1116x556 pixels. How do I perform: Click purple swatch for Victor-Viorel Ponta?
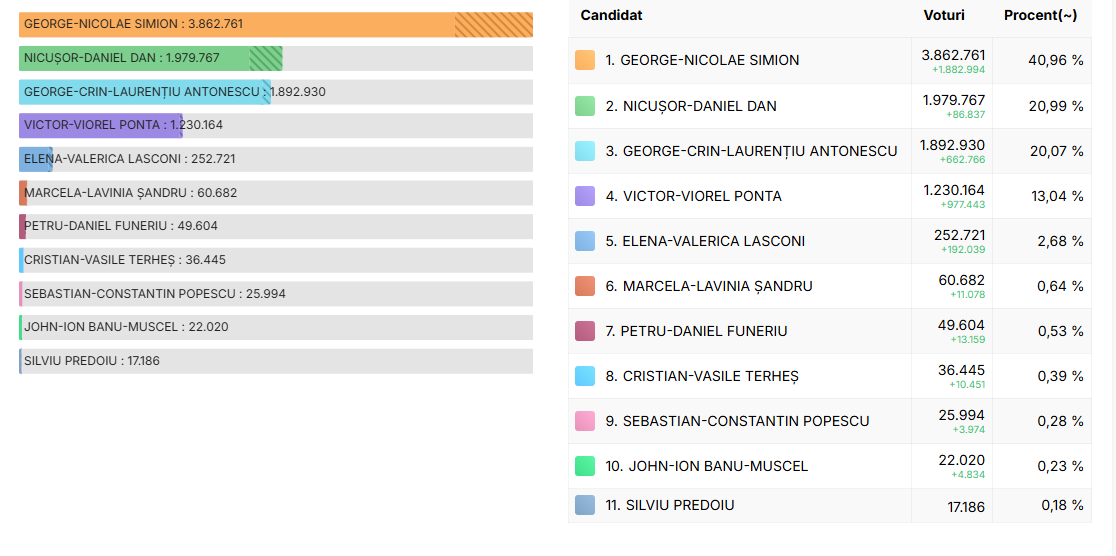click(584, 196)
